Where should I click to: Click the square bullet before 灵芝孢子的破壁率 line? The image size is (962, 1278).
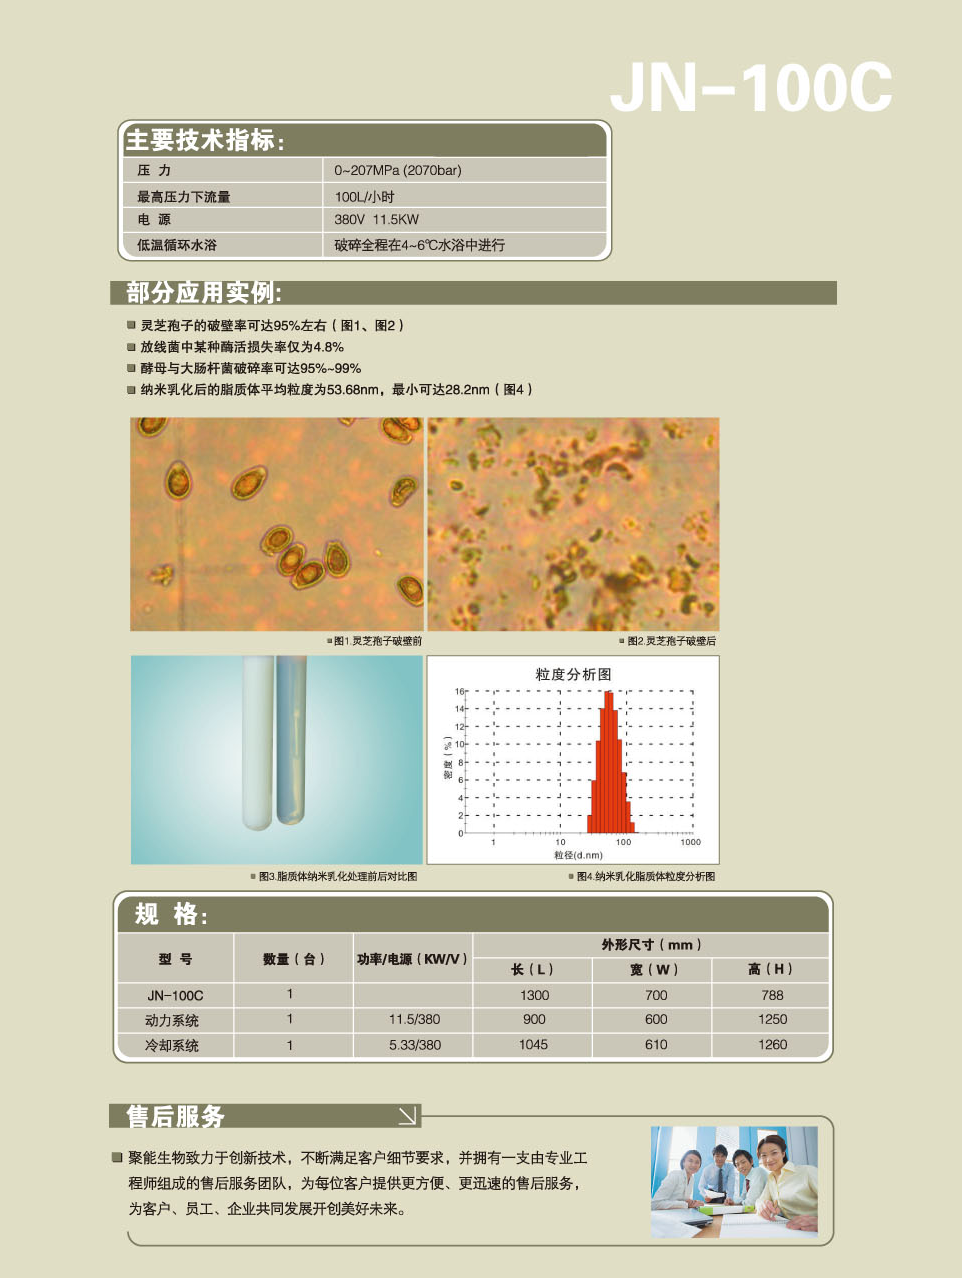click(x=131, y=325)
